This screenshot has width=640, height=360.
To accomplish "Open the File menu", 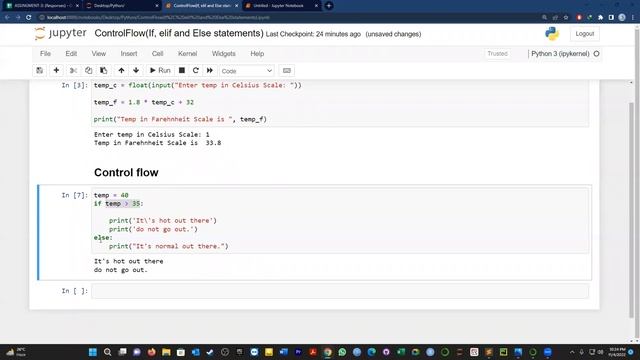I will coord(45,53).
